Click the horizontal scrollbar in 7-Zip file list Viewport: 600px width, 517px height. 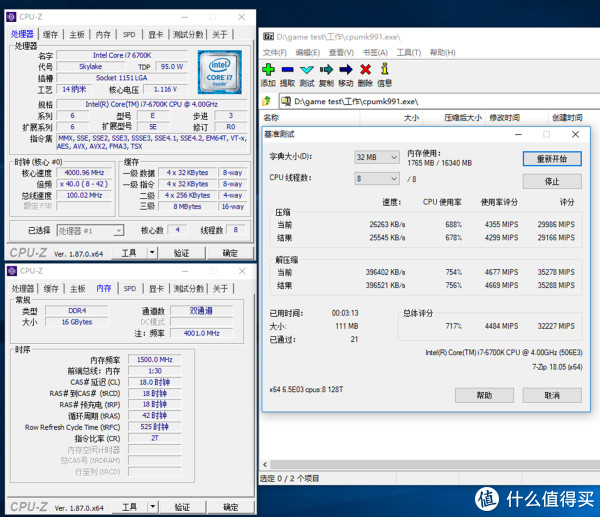(435, 465)
